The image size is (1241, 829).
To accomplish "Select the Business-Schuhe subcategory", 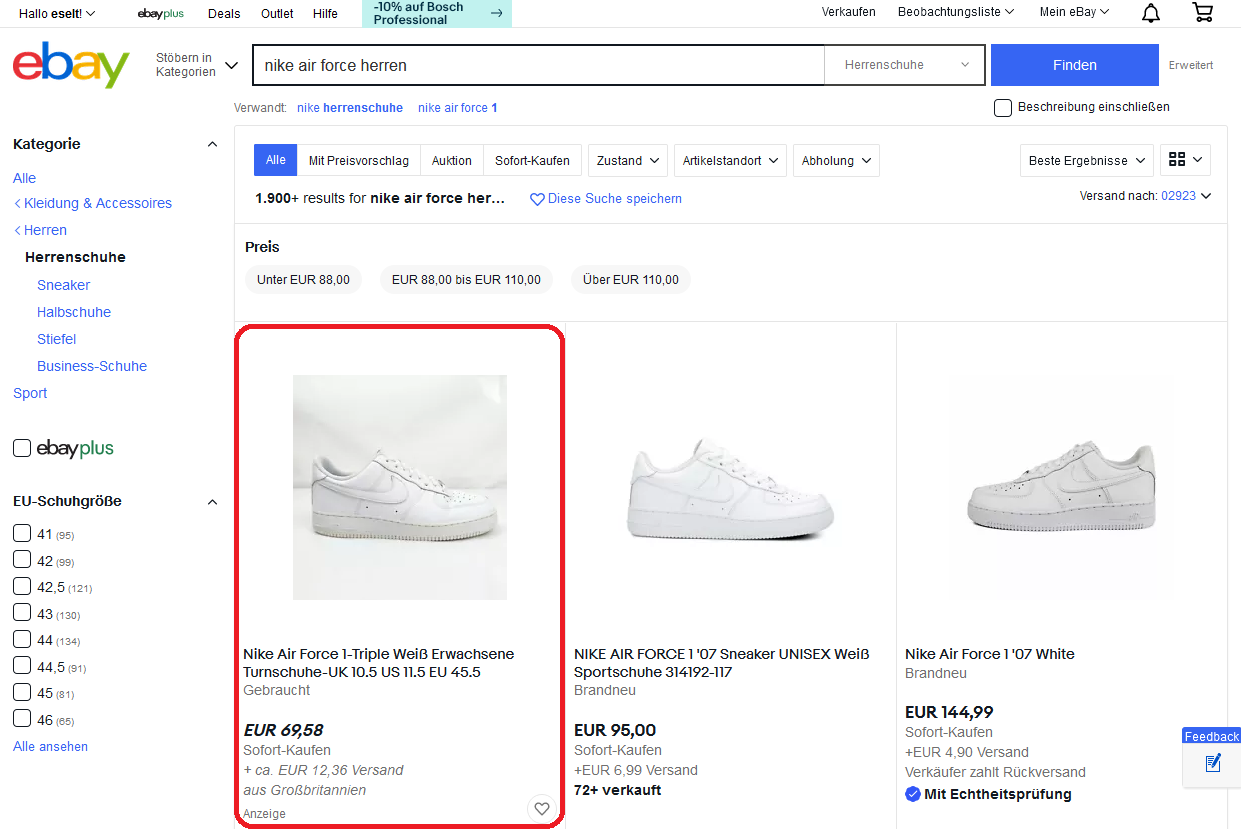I will coord(92,366).
